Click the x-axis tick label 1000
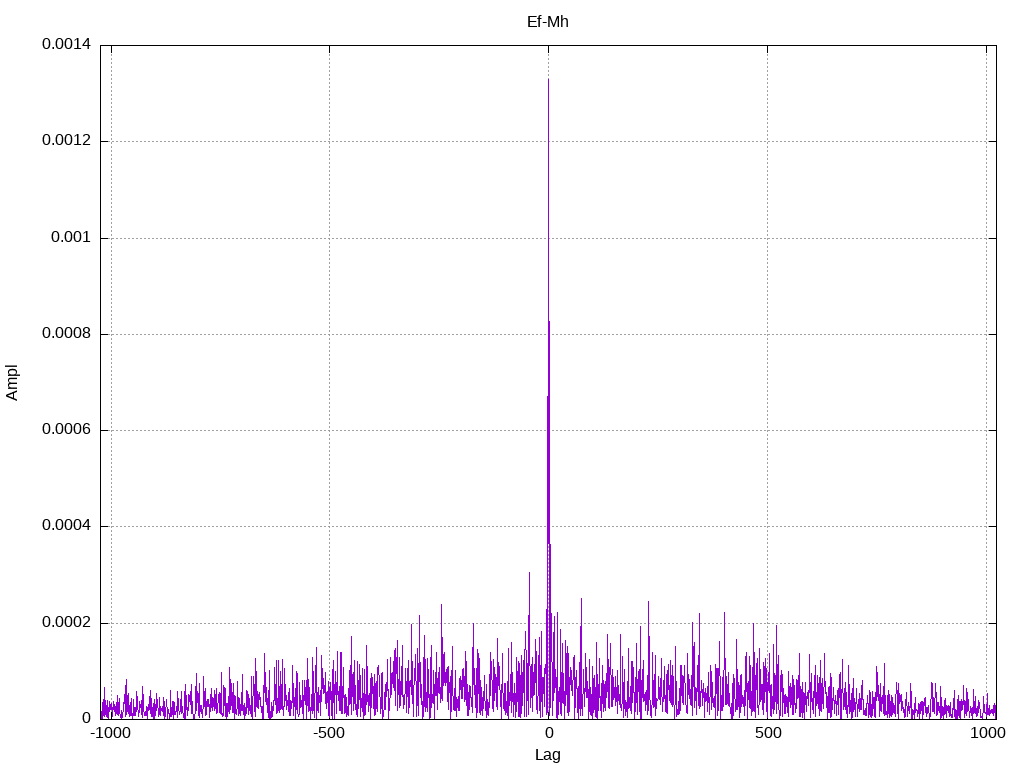1024x768 pixels. 987,733
